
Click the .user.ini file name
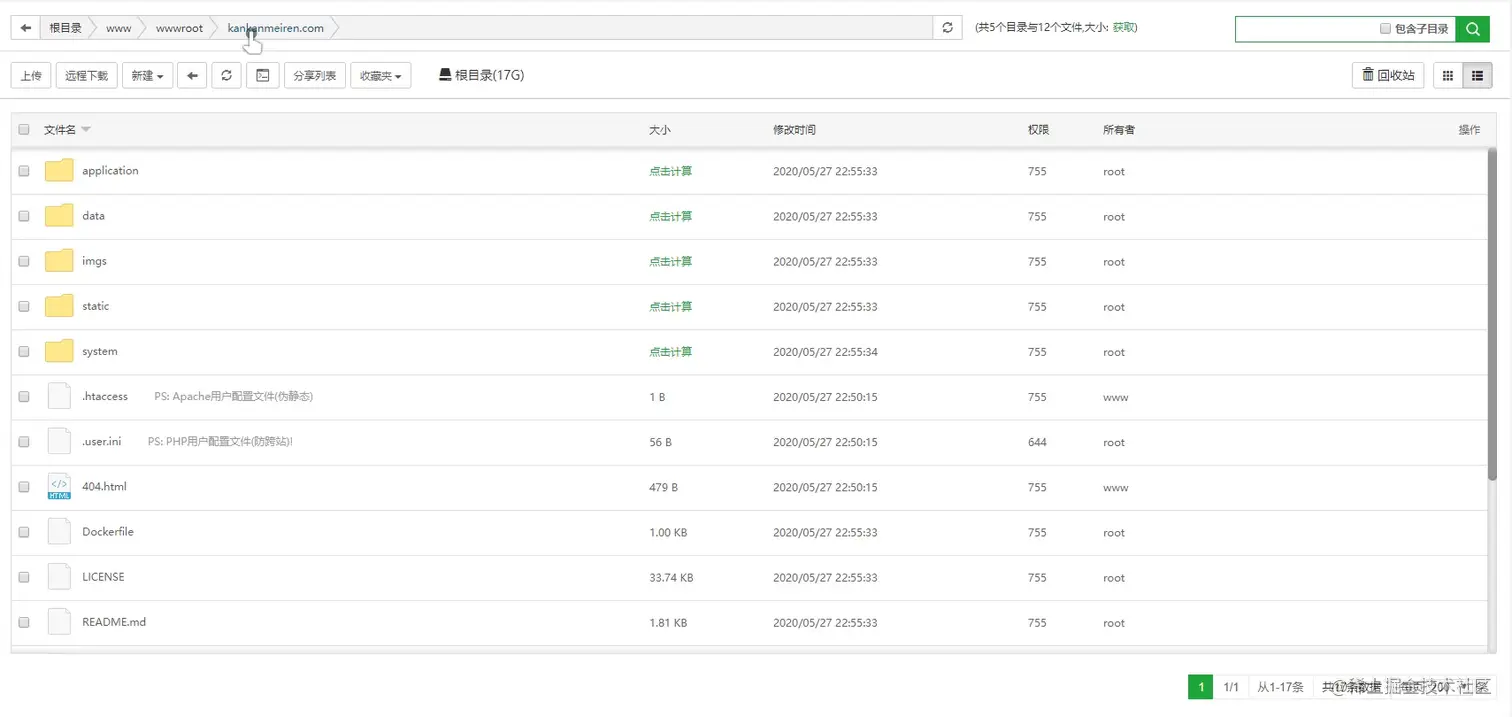101,441
